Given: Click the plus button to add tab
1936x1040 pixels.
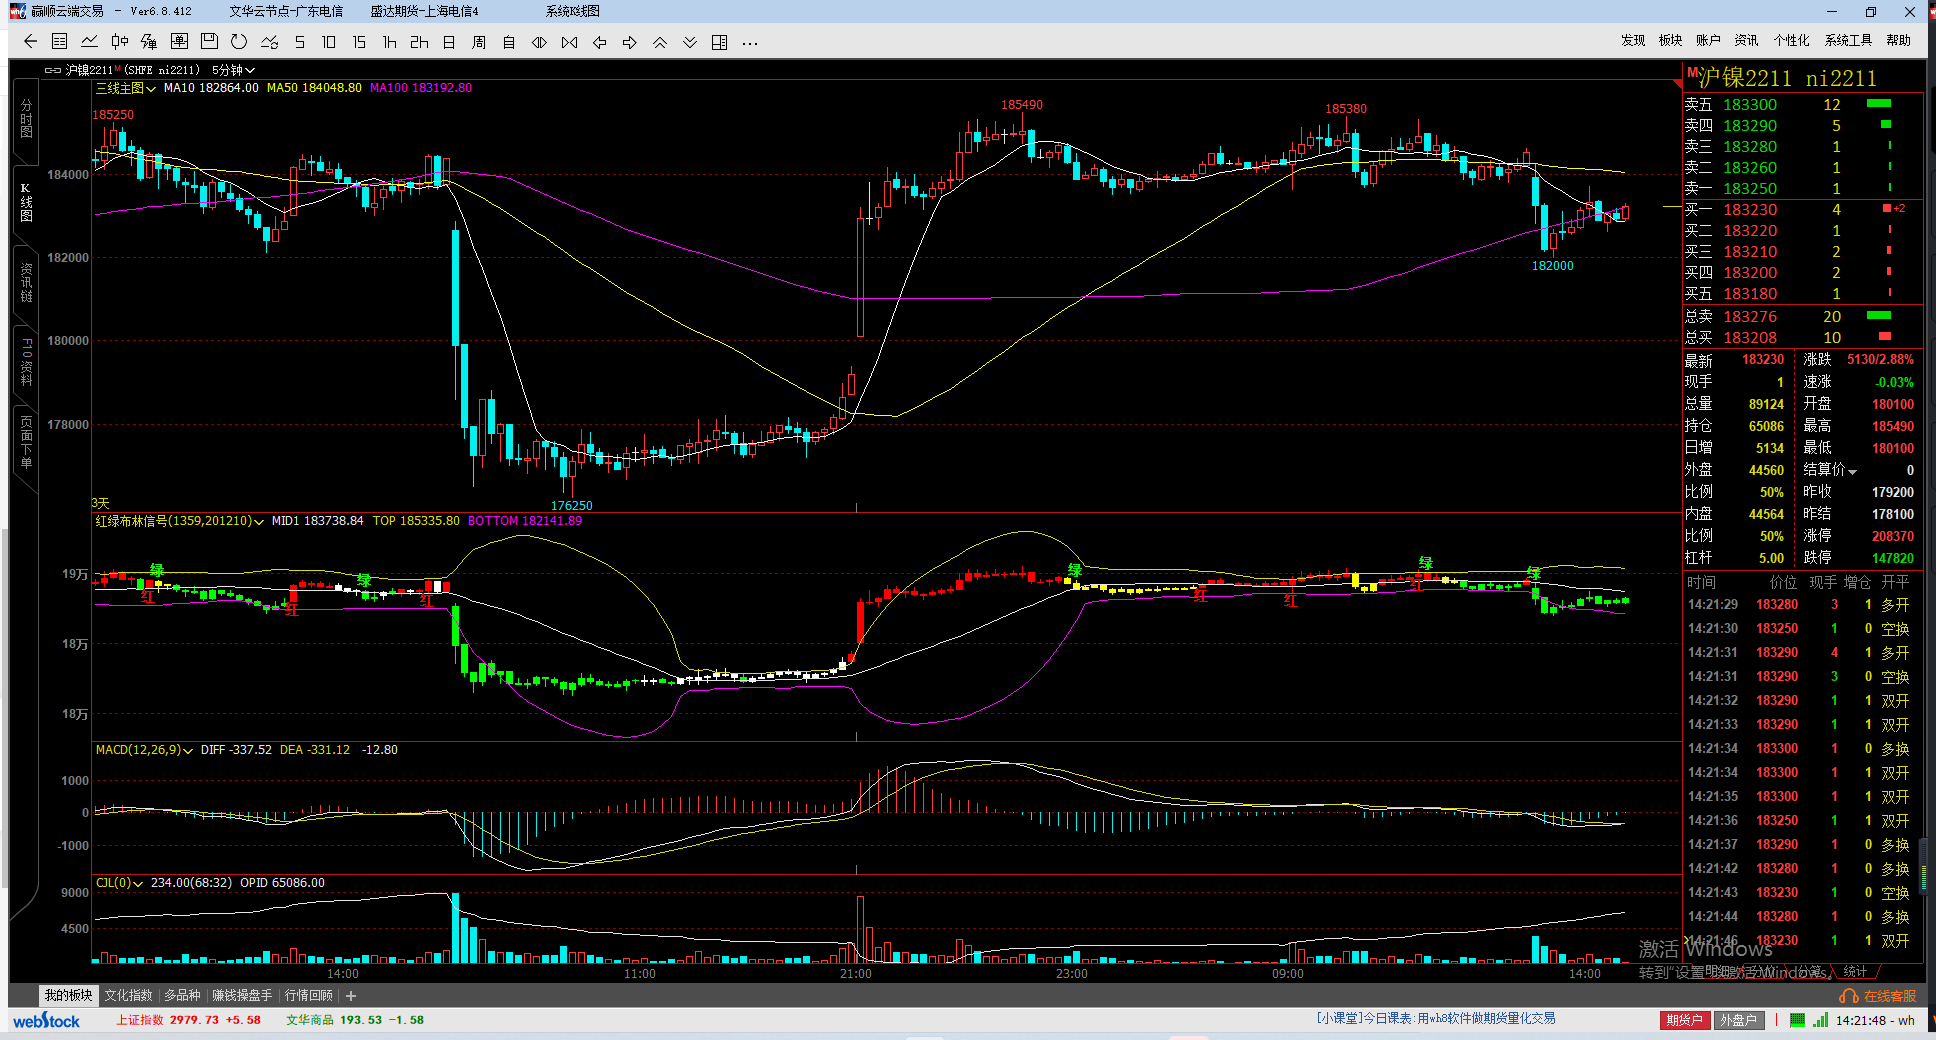Looking at the screenshot, I should [x=351, y=995].
